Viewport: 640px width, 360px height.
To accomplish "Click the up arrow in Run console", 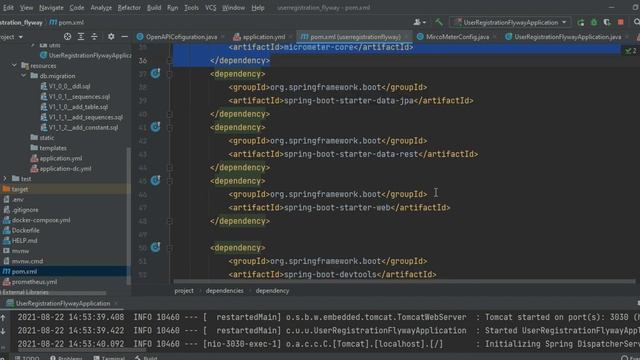I will click(x=3, y=317).
